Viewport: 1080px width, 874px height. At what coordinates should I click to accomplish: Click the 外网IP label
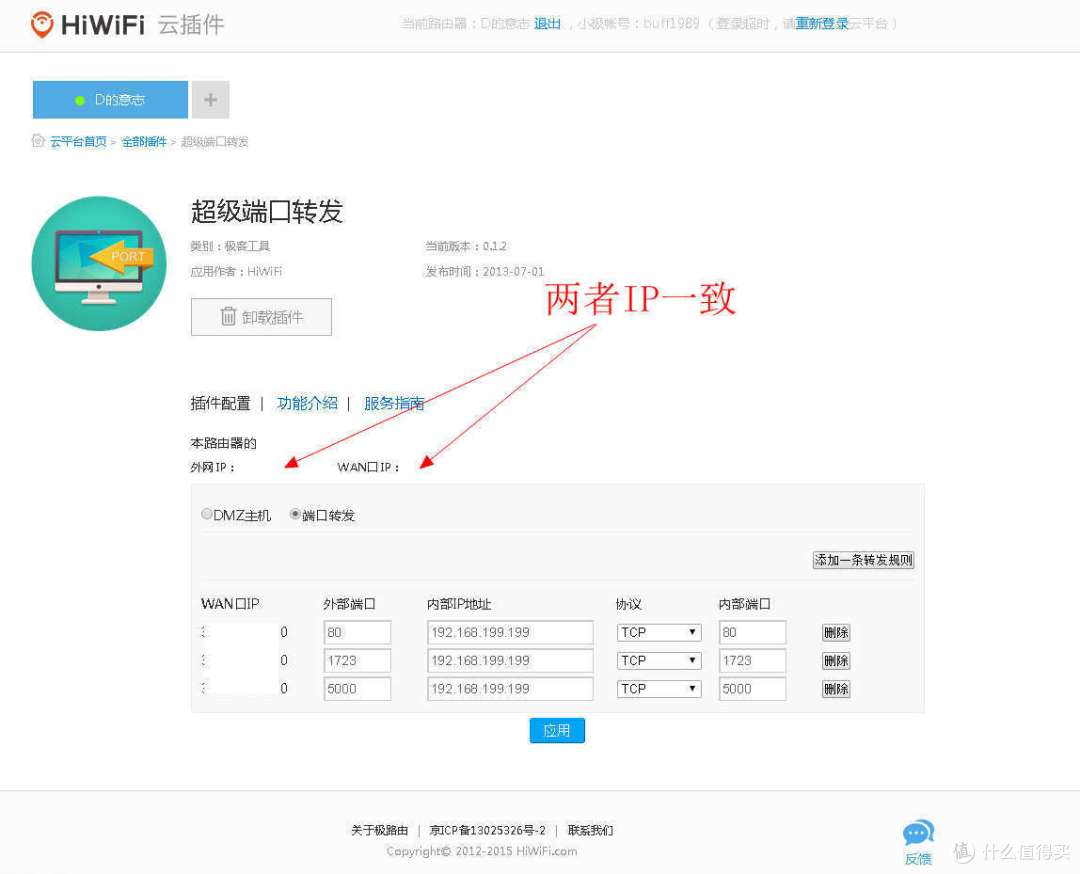pyautogui.click(x=212, y=467)
